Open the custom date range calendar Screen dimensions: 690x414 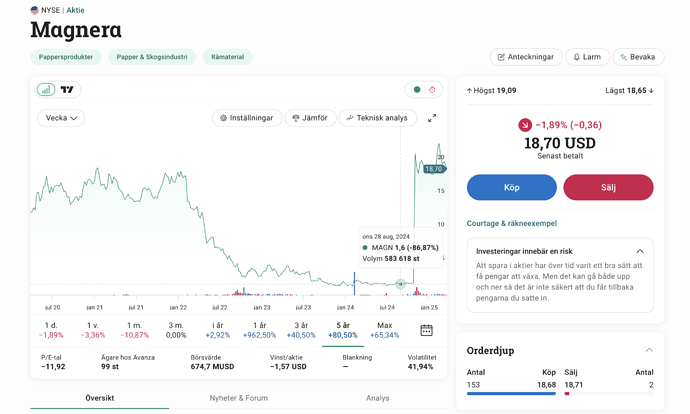click(x=426, y=330)
